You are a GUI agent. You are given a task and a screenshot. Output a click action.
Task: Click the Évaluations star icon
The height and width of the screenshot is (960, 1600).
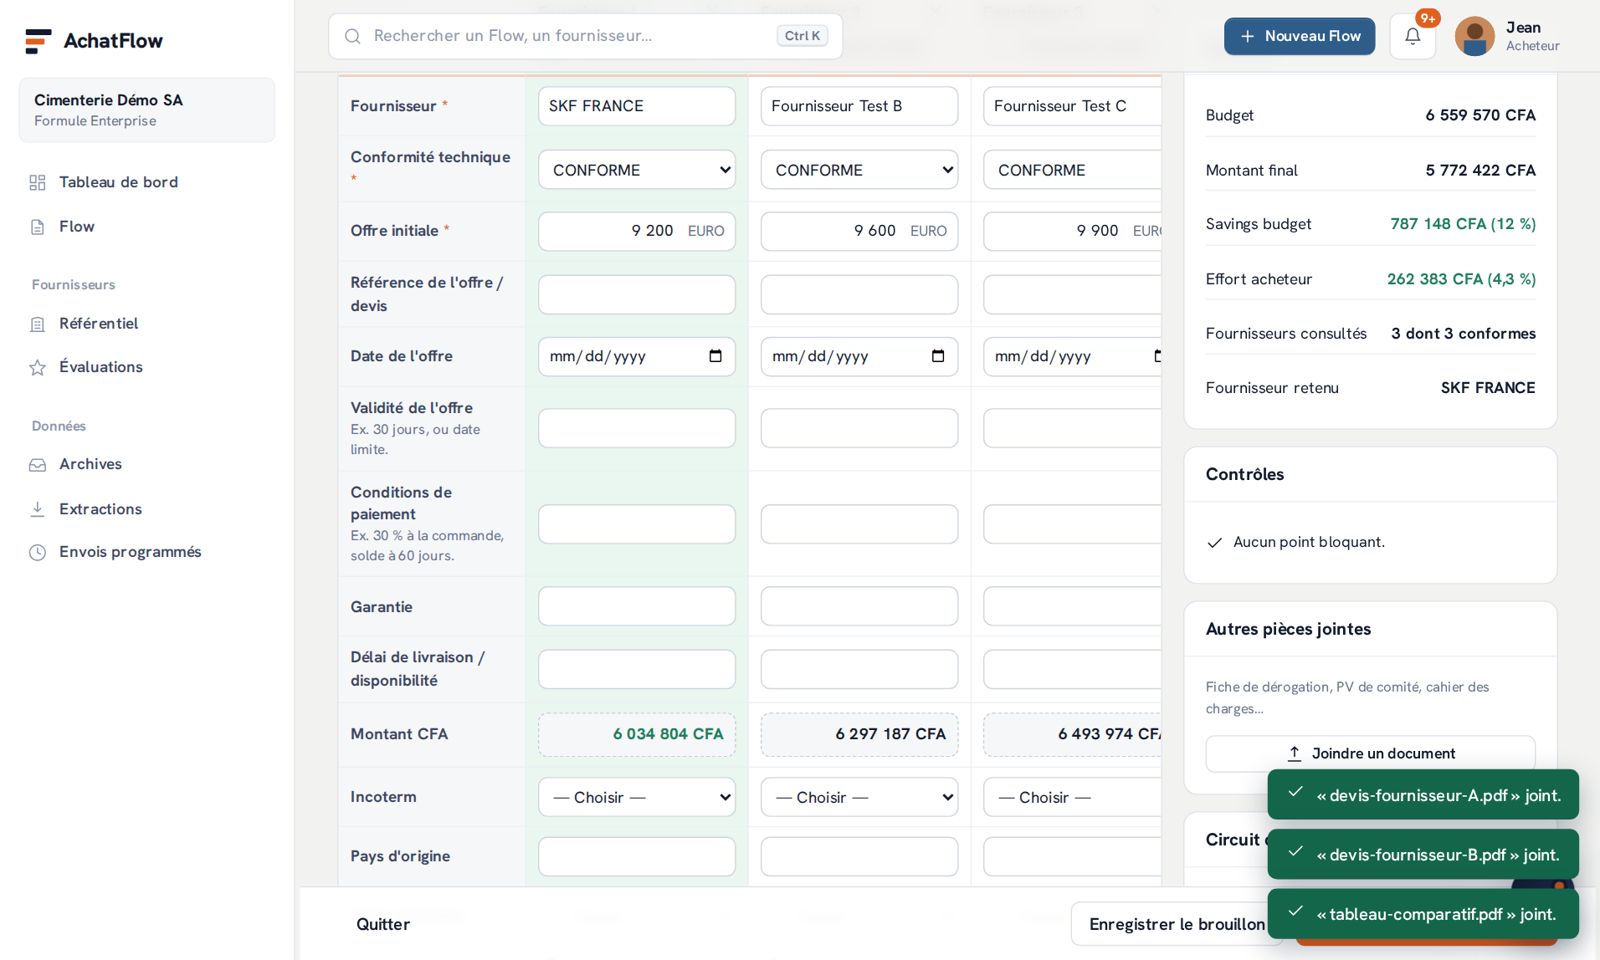click(38, 367)
